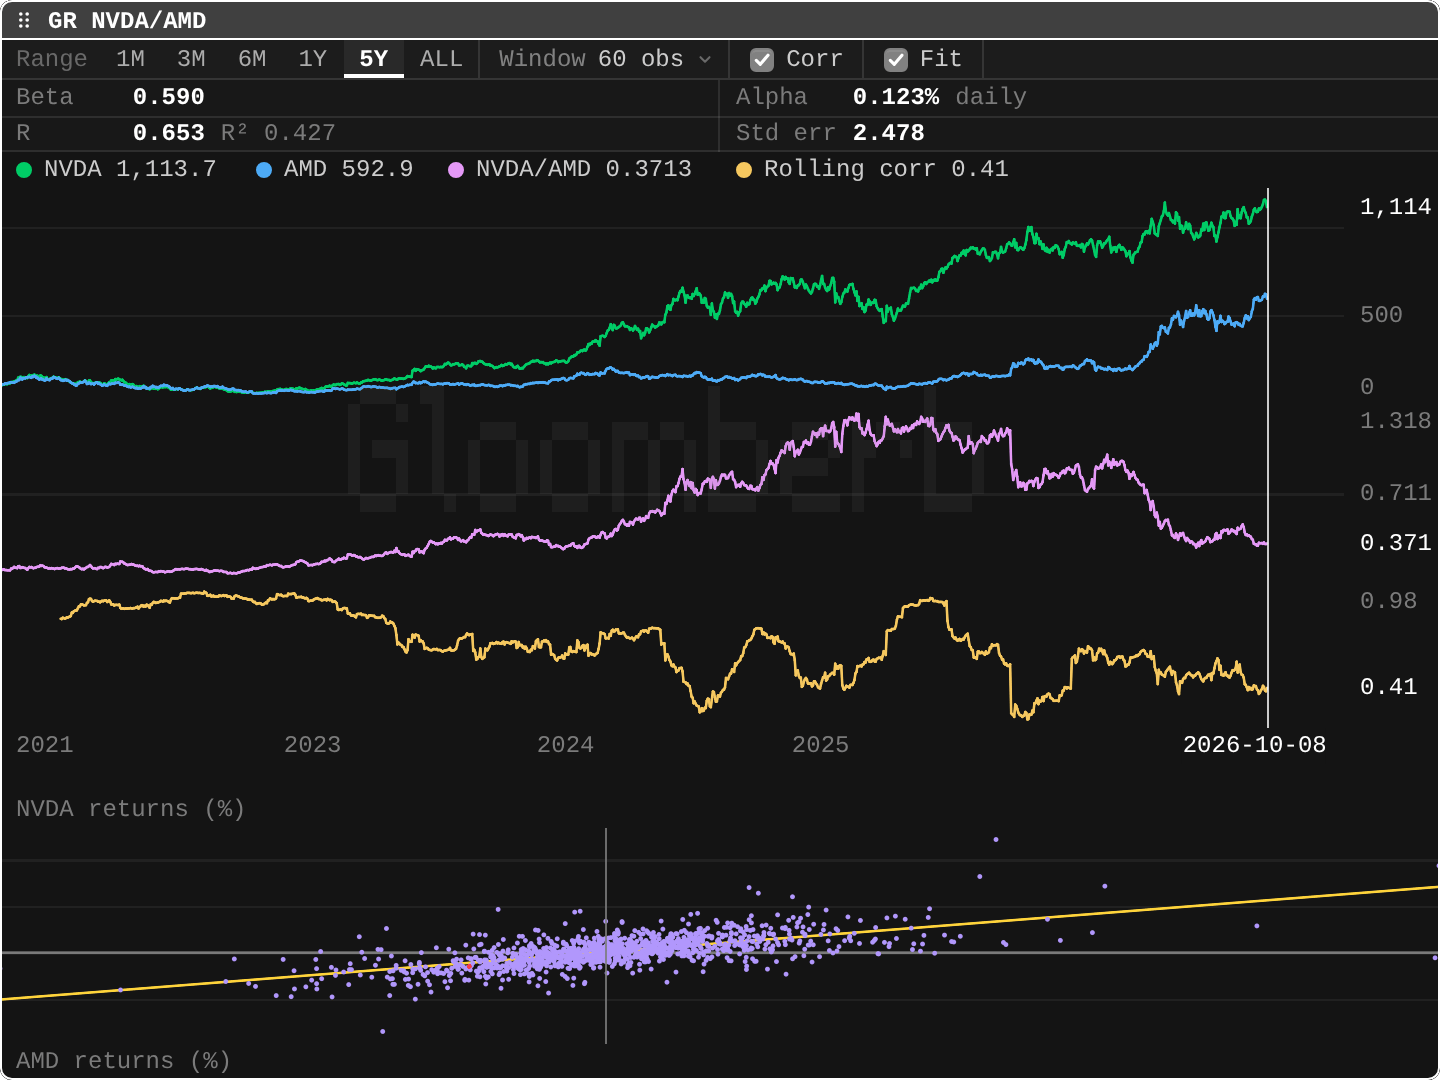Click the NVDA 1,113.7 legend label
Image resolution: width=1440 pixels, height=1080 pixels.
tap(130, 169)
